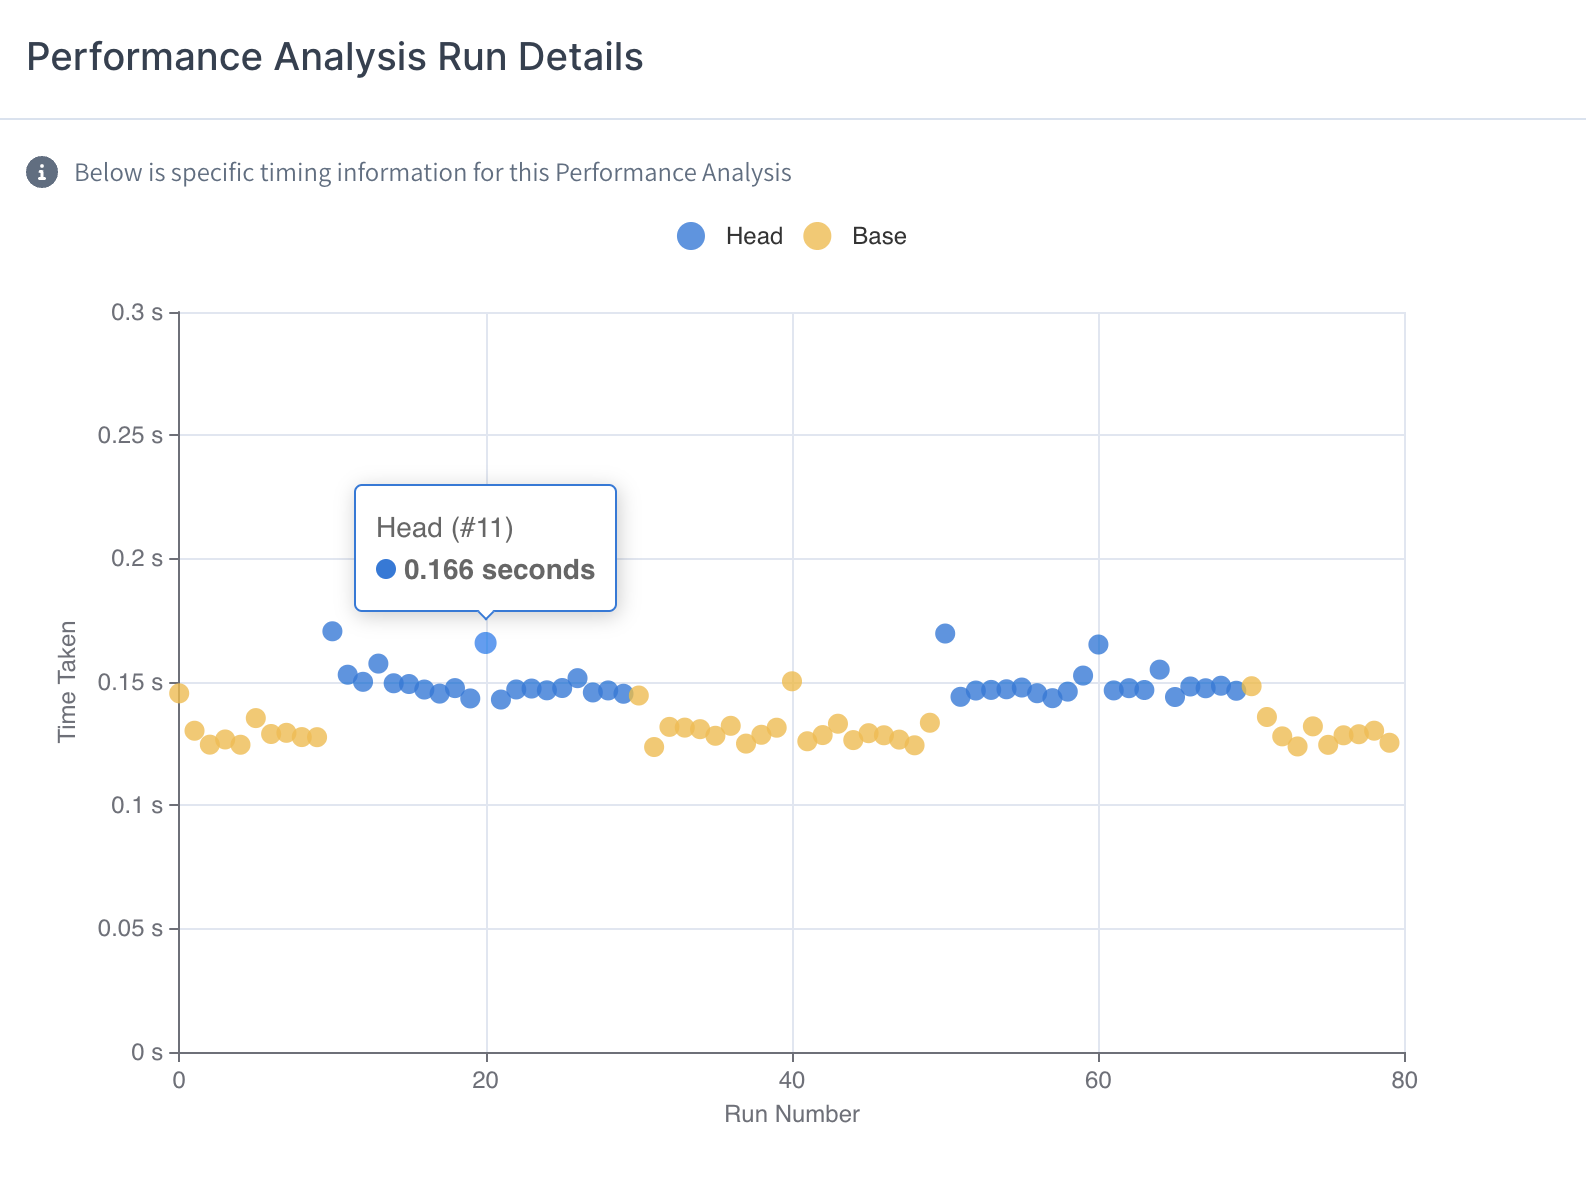
Task: Click the high blue Head point at run 50
Action: pos(945,633)
